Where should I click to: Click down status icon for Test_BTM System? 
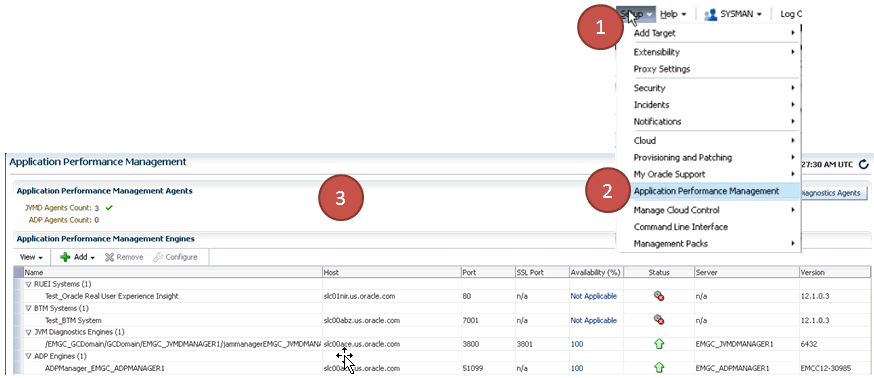659,320
